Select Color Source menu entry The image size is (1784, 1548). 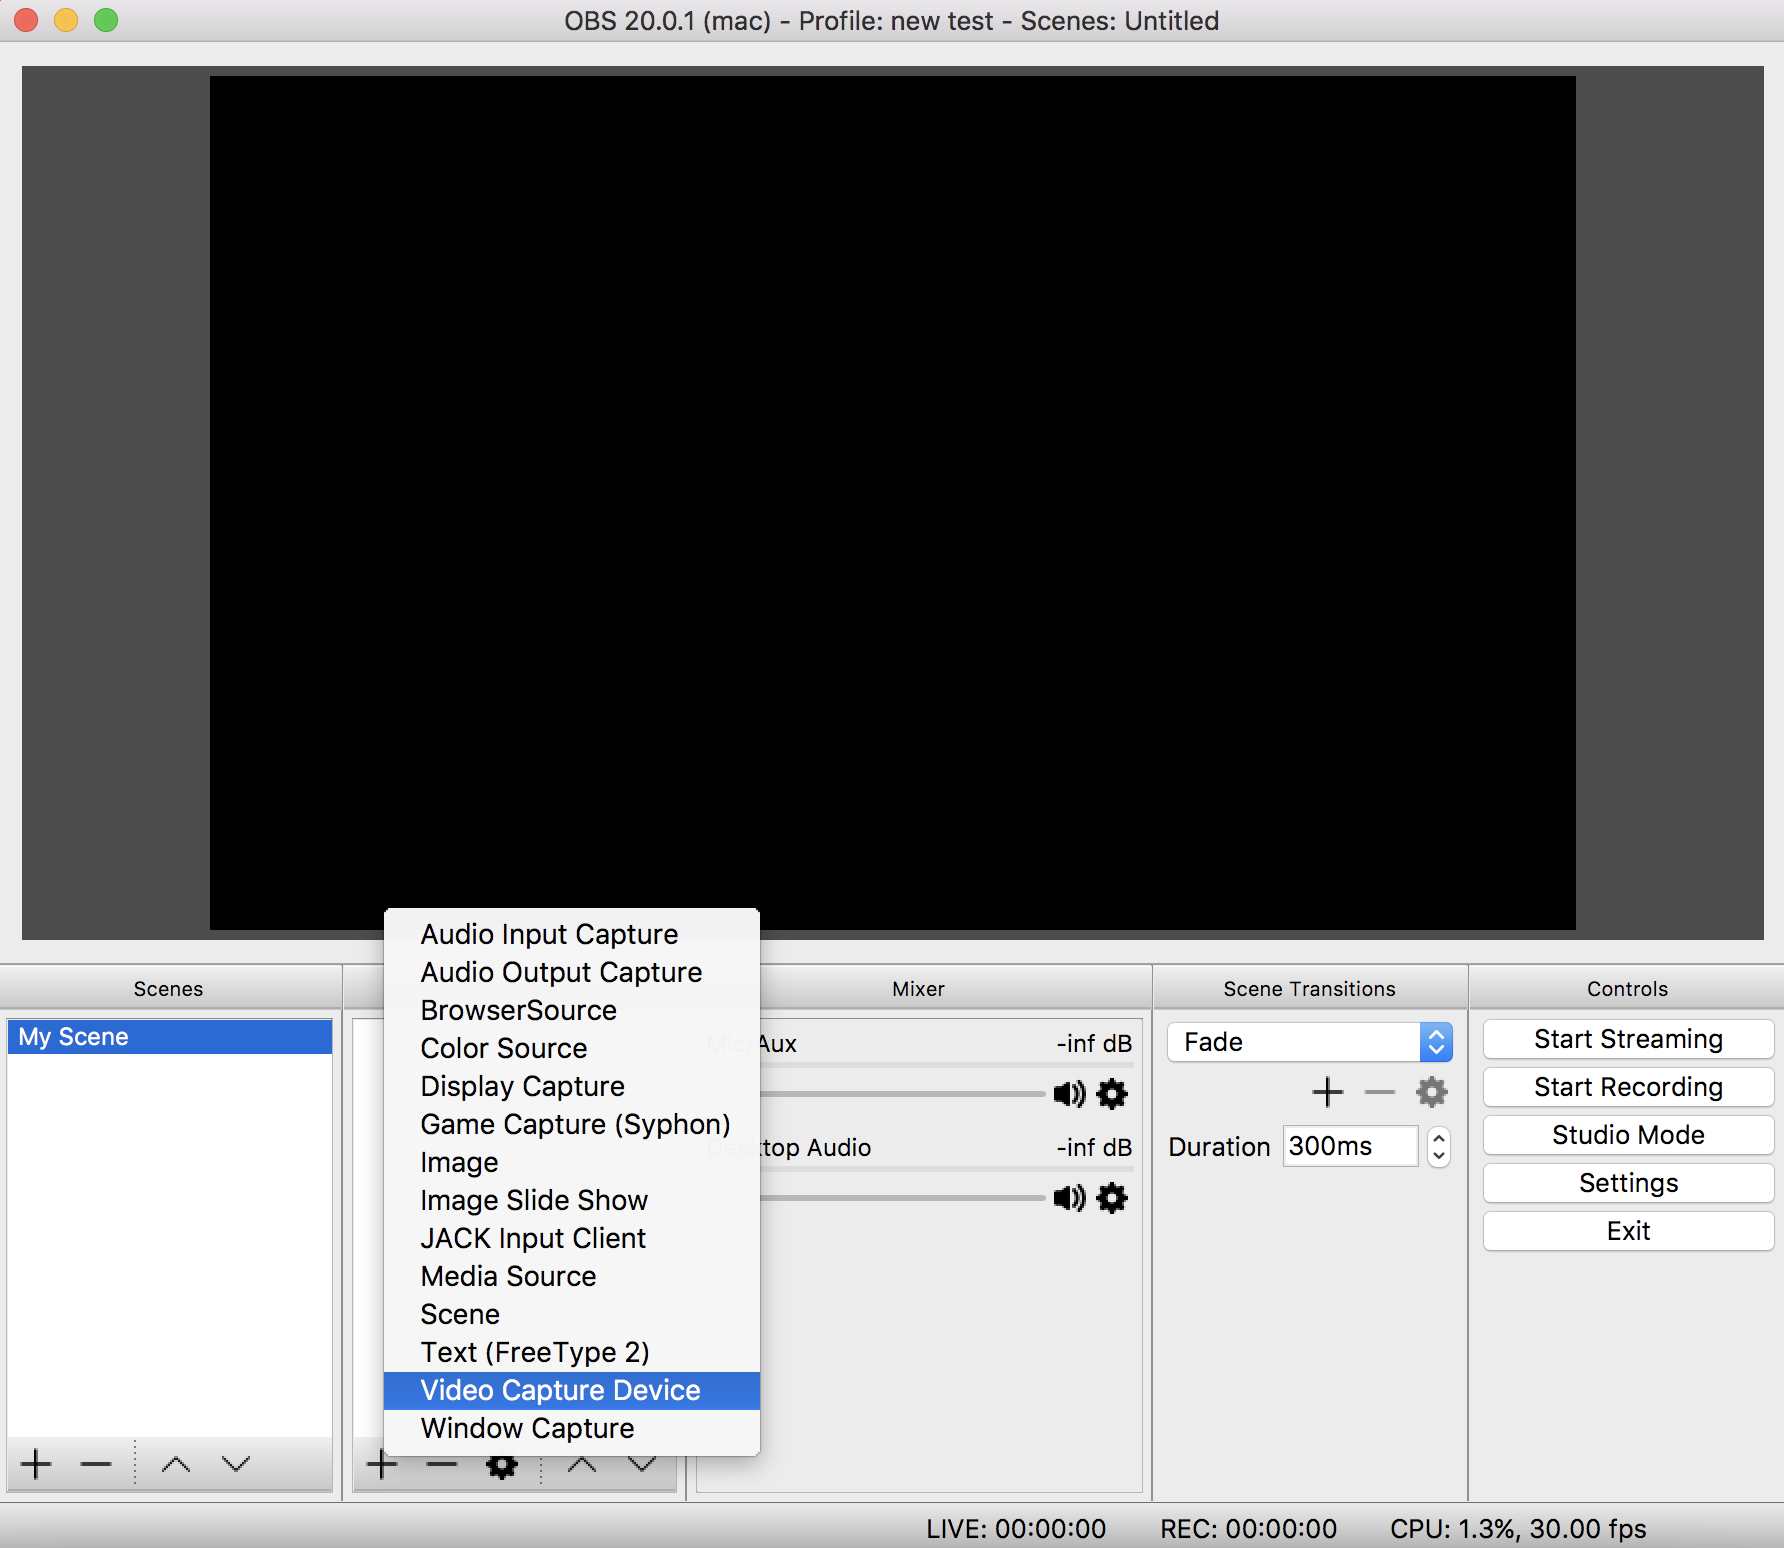click(x=572, y=1048)
